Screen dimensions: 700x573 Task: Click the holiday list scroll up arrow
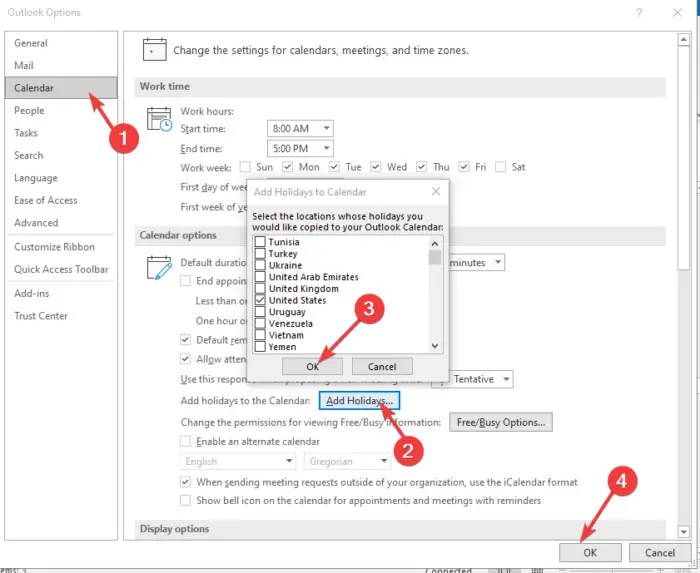pyautogui.click(x=435, y=243)
